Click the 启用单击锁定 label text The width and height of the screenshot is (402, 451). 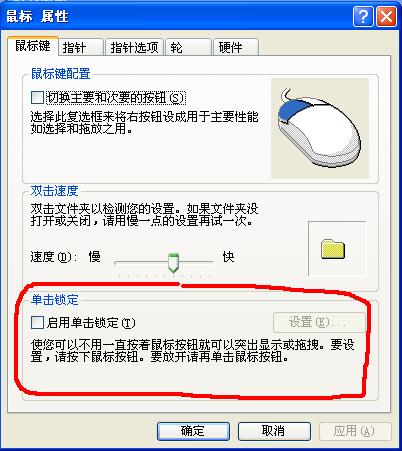(91, 323)
